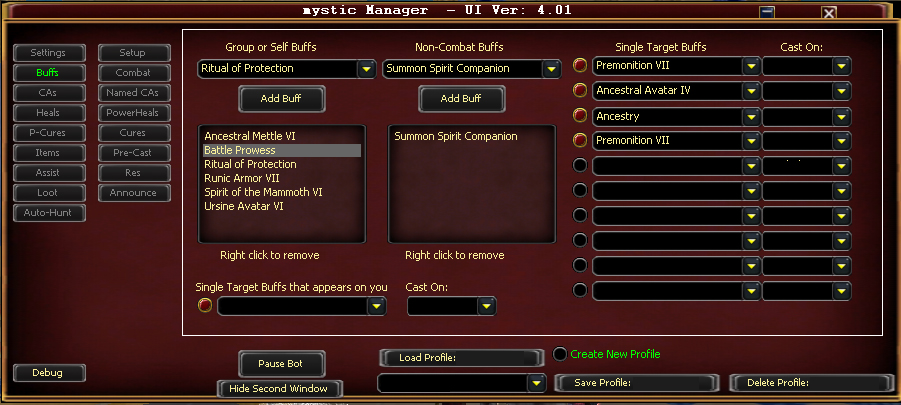Viewport: 901px width, 405px height.
Task: Open the Settings tab
Action: [x=49, y=53]
